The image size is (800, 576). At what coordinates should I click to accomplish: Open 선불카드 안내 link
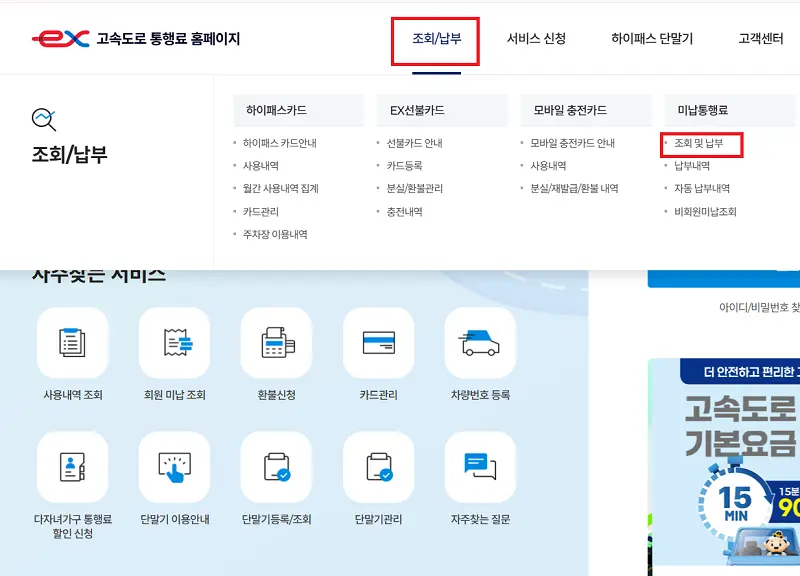[x=414, y=143]
